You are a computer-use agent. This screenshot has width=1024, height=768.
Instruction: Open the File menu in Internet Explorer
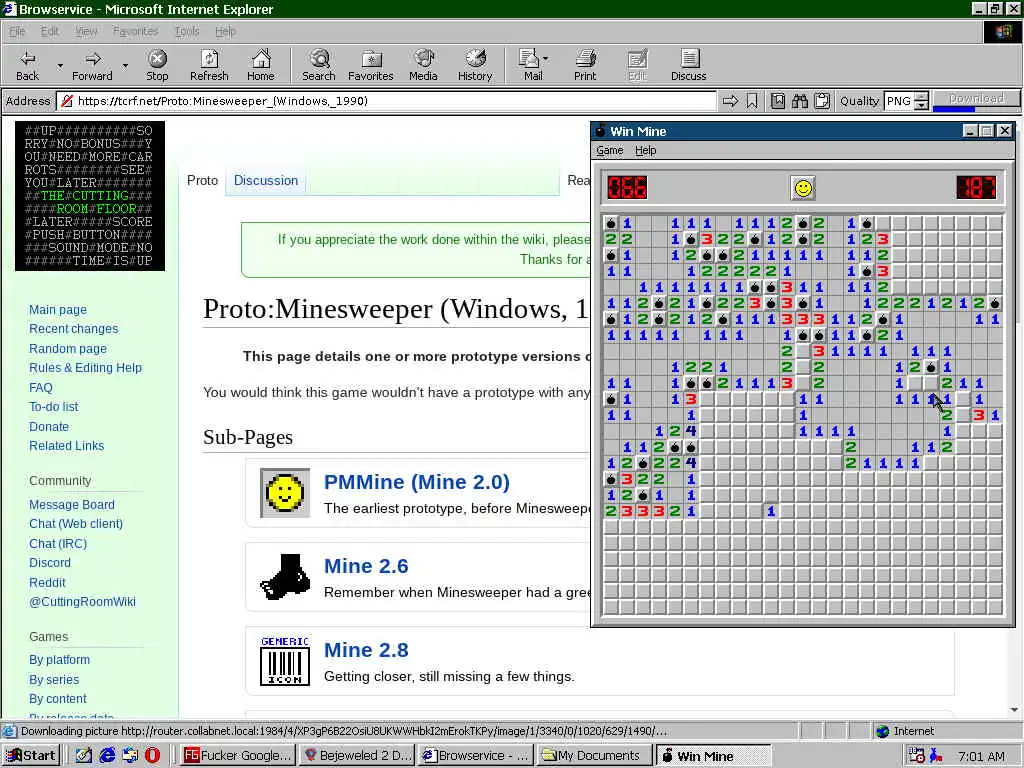point(17,31)
